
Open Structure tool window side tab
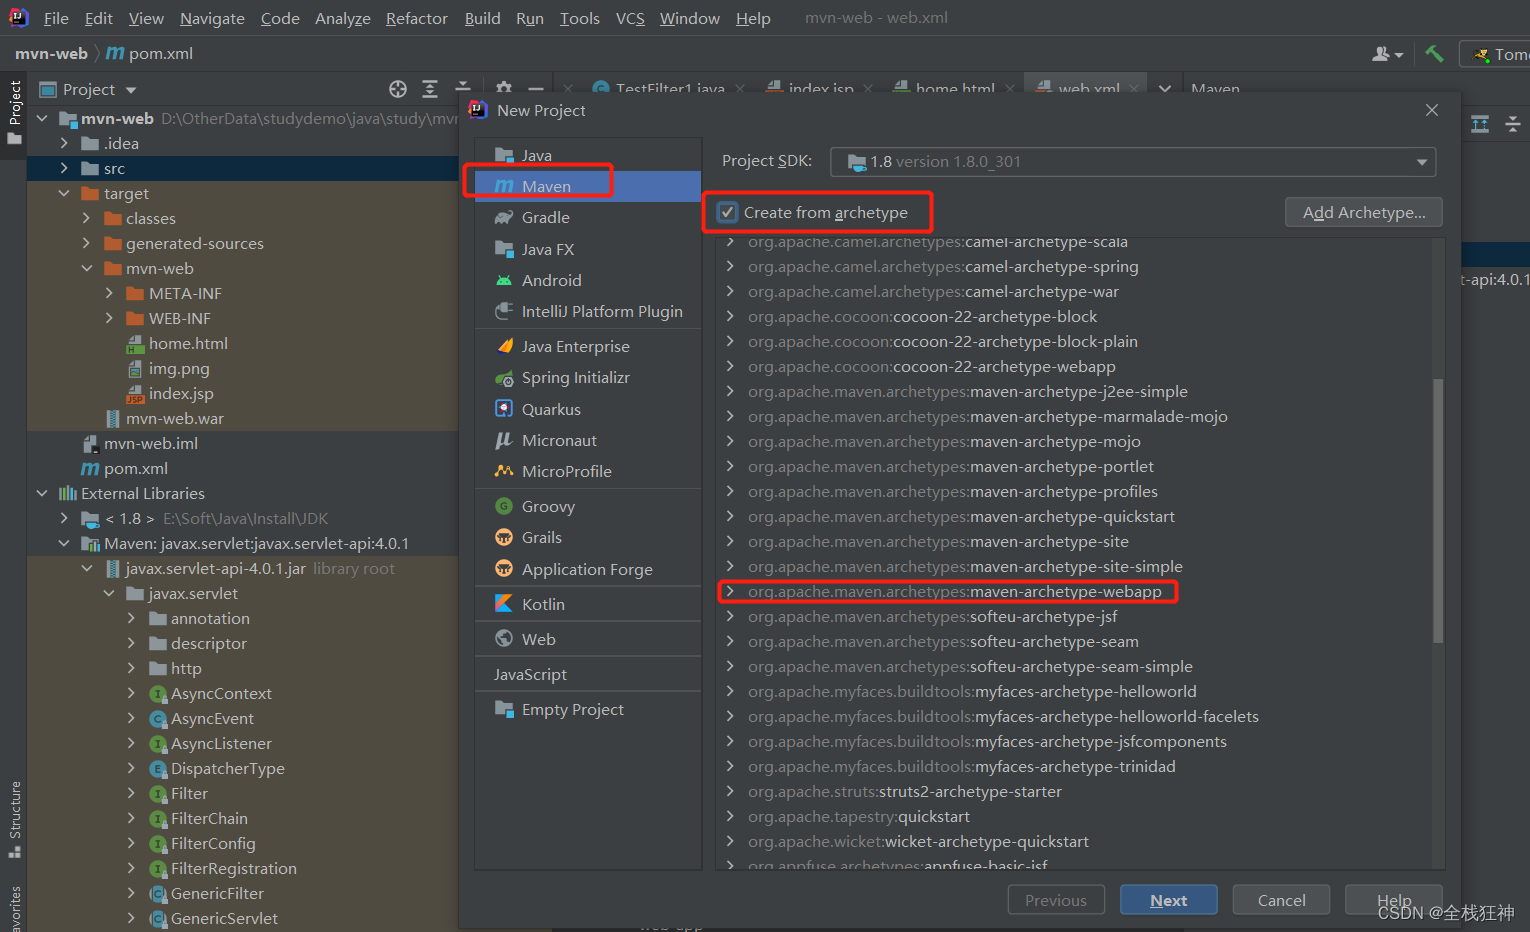click(14, 818)
